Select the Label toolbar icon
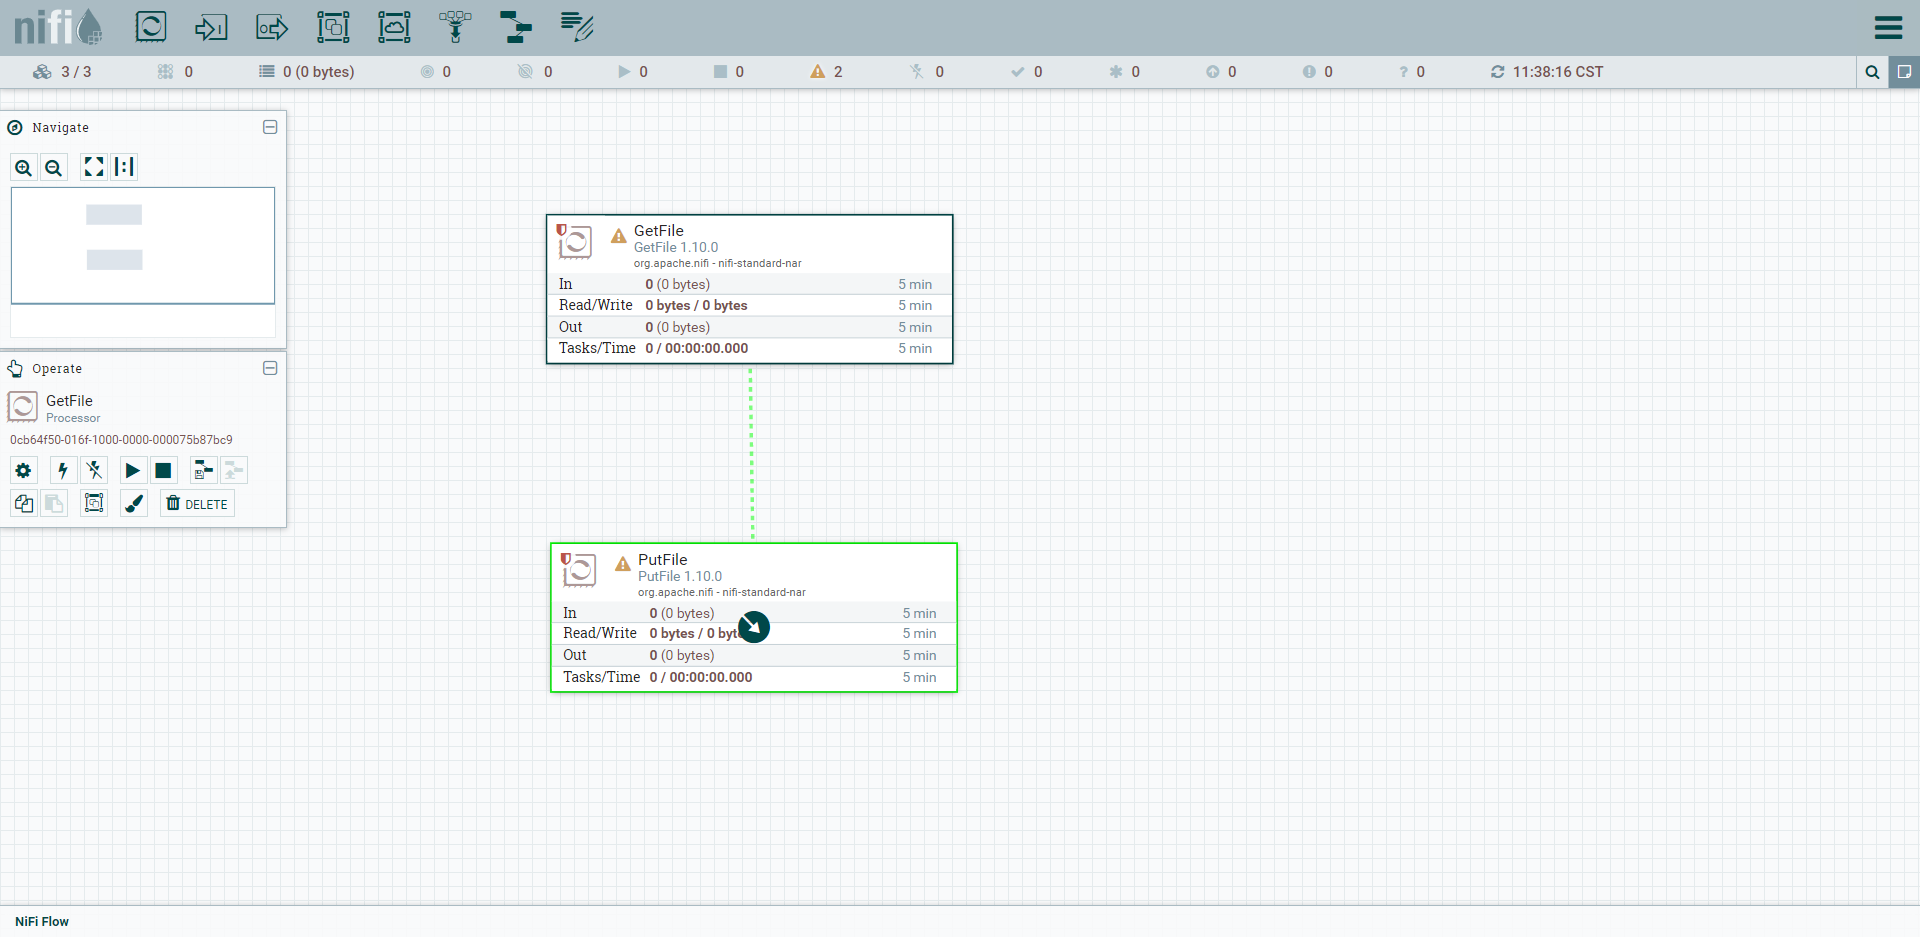1920x937 pixels. pos(577,27)
